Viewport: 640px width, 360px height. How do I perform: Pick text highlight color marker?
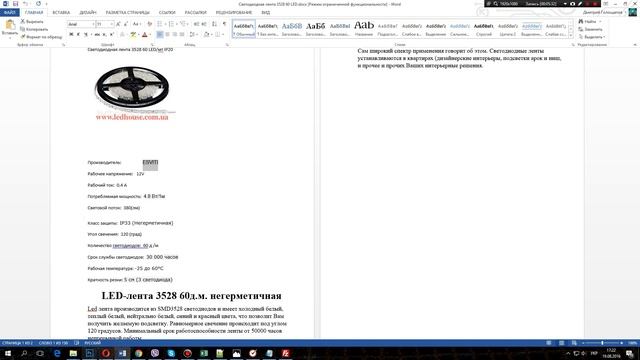(x=133, y=35)
